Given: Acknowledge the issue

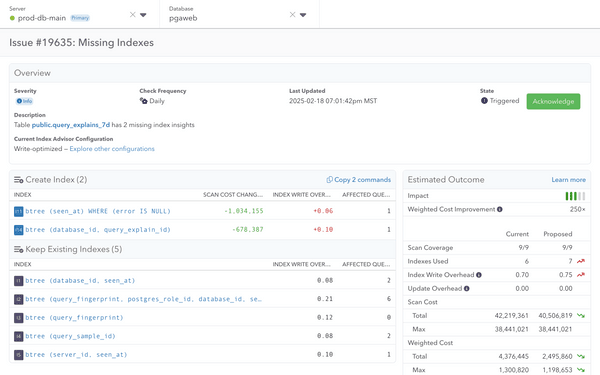Looking at the screenshot, I should [x=553, y=101].
